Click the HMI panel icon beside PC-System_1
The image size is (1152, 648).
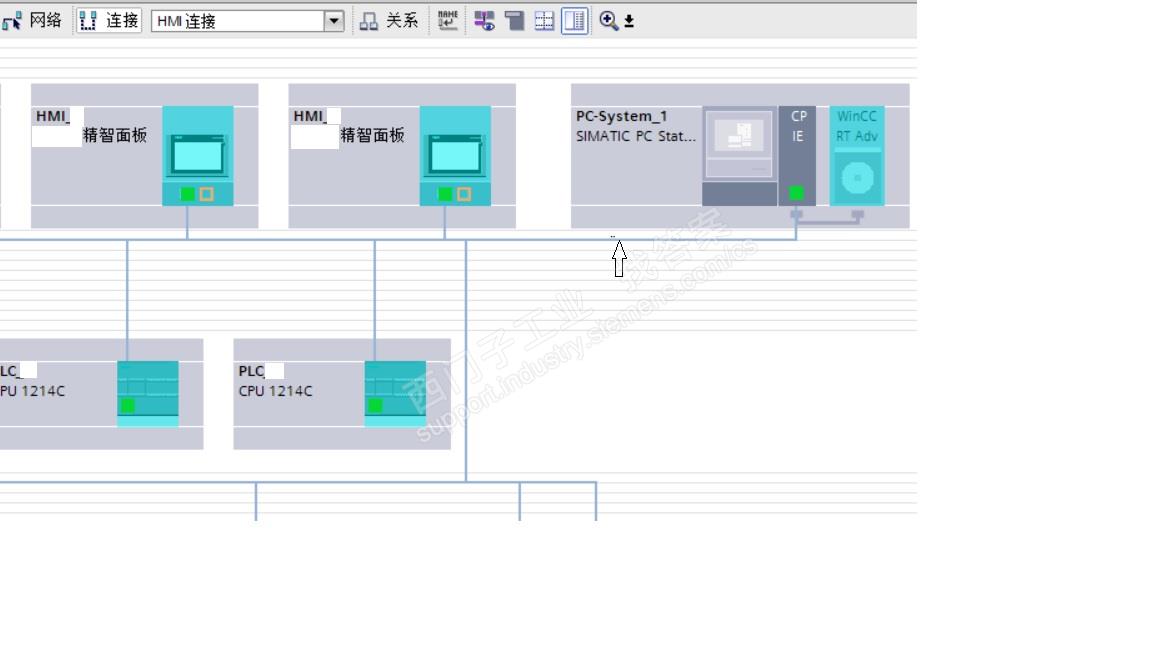[x=455, y=156]
